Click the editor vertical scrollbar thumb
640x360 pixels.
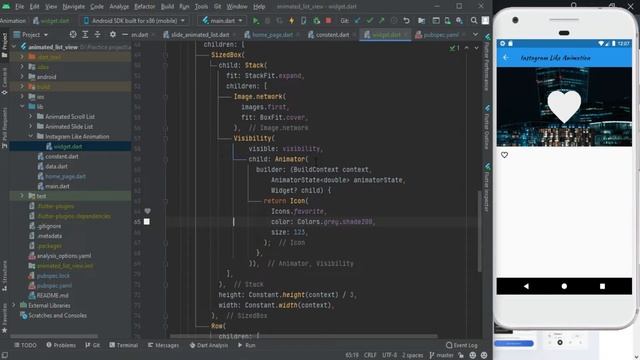tap(479, 231)
